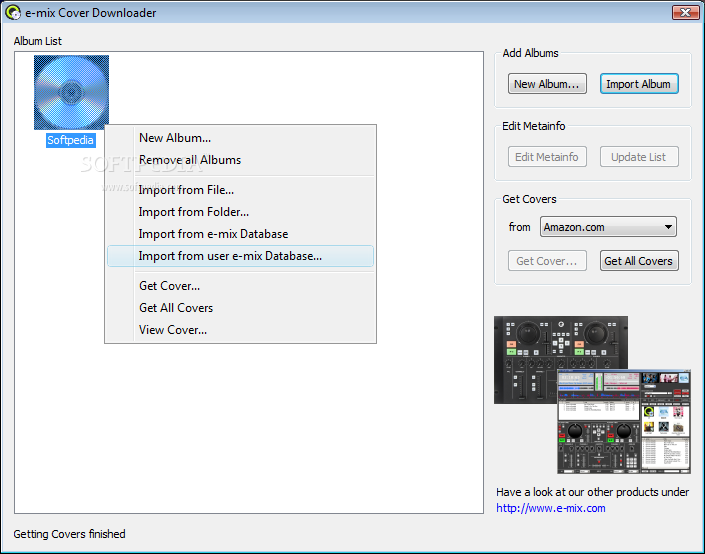
Task: Click the Get Cover... button in Get Covers
Action: (547, 261)
